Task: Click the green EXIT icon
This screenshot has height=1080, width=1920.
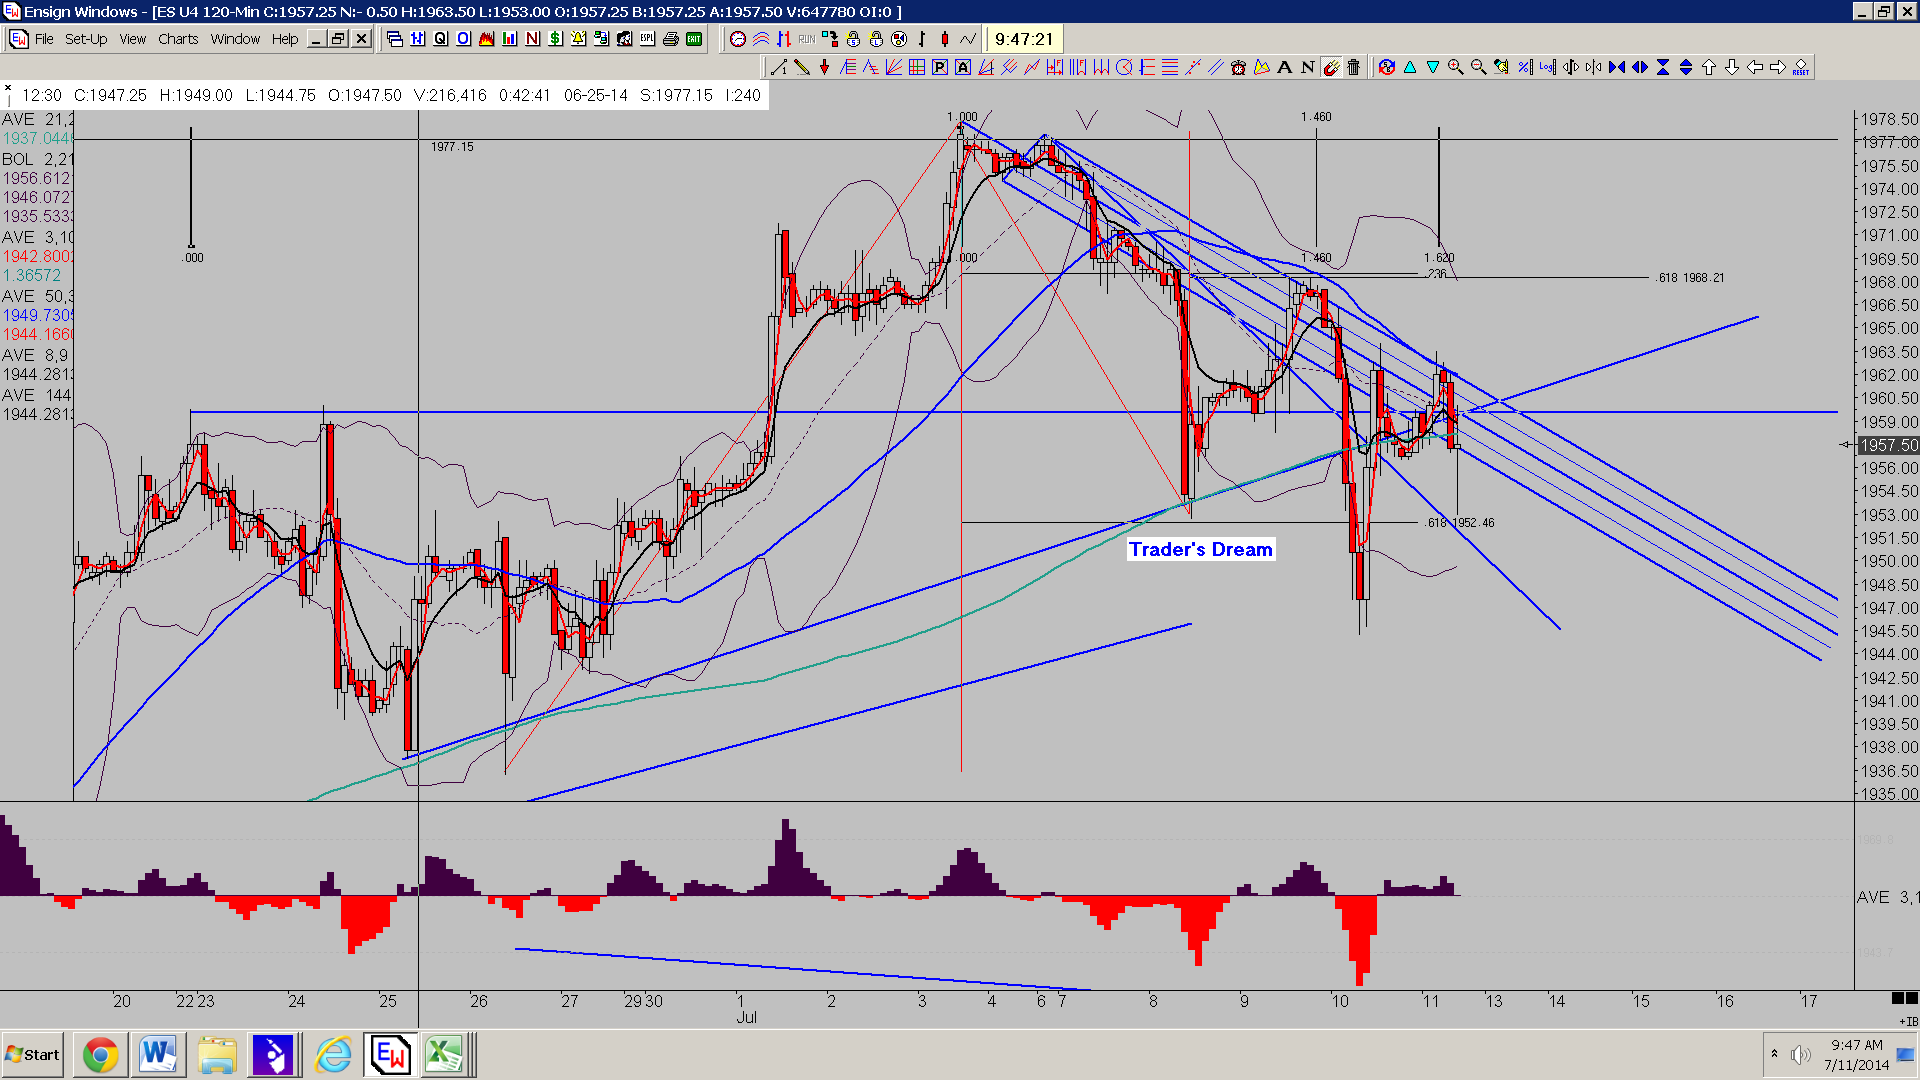Action: (694, 39)
